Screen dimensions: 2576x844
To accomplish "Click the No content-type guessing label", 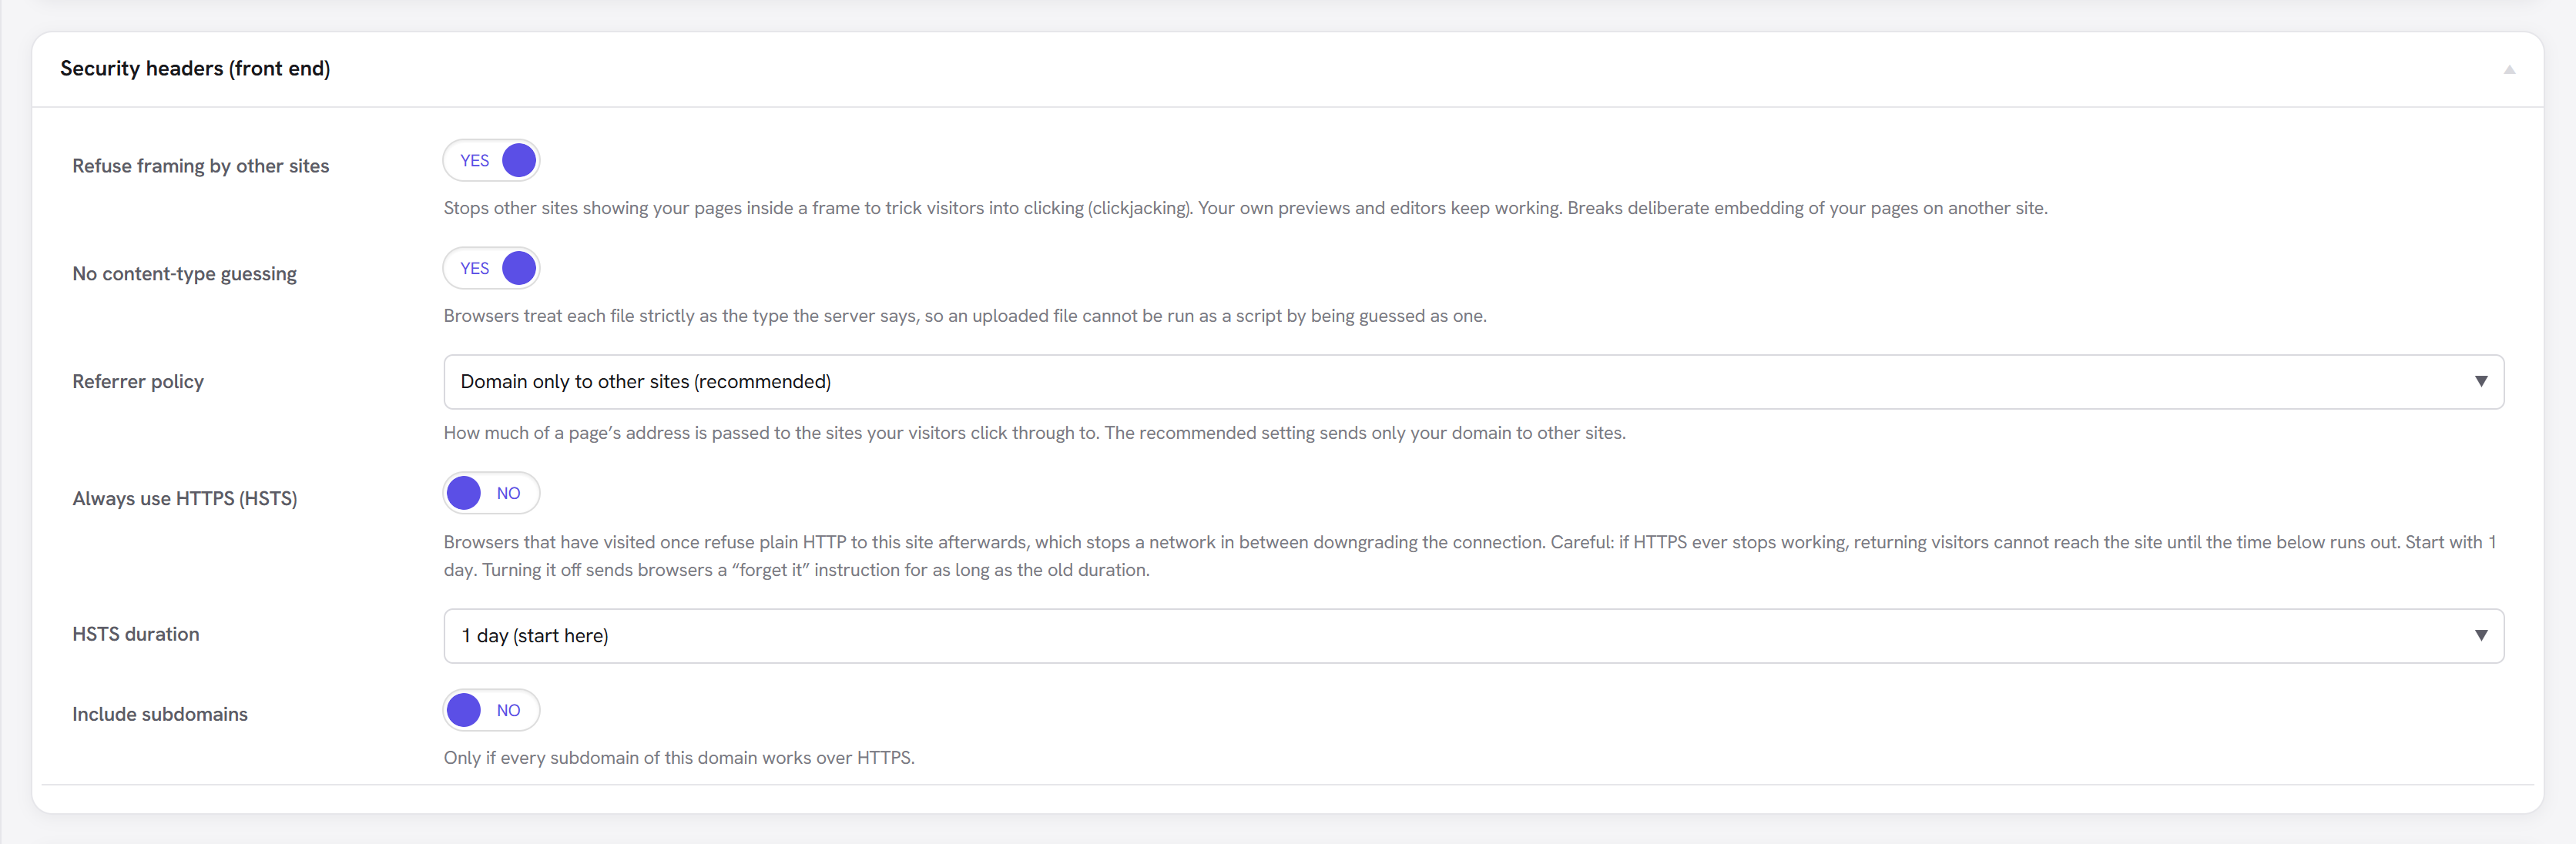I will coord(185,274).
